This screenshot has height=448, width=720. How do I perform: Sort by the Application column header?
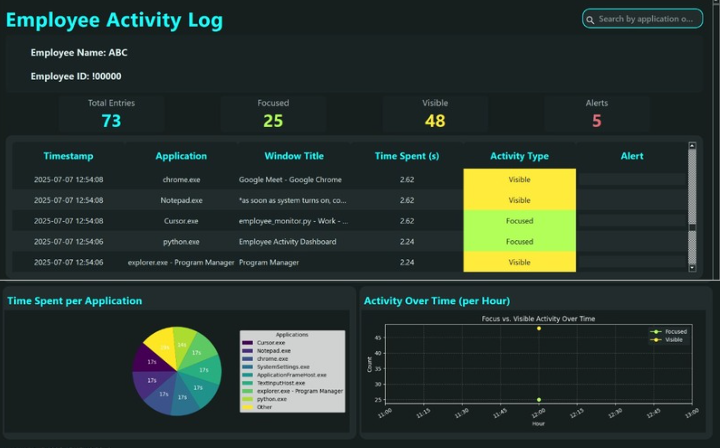tap(181, 156)
